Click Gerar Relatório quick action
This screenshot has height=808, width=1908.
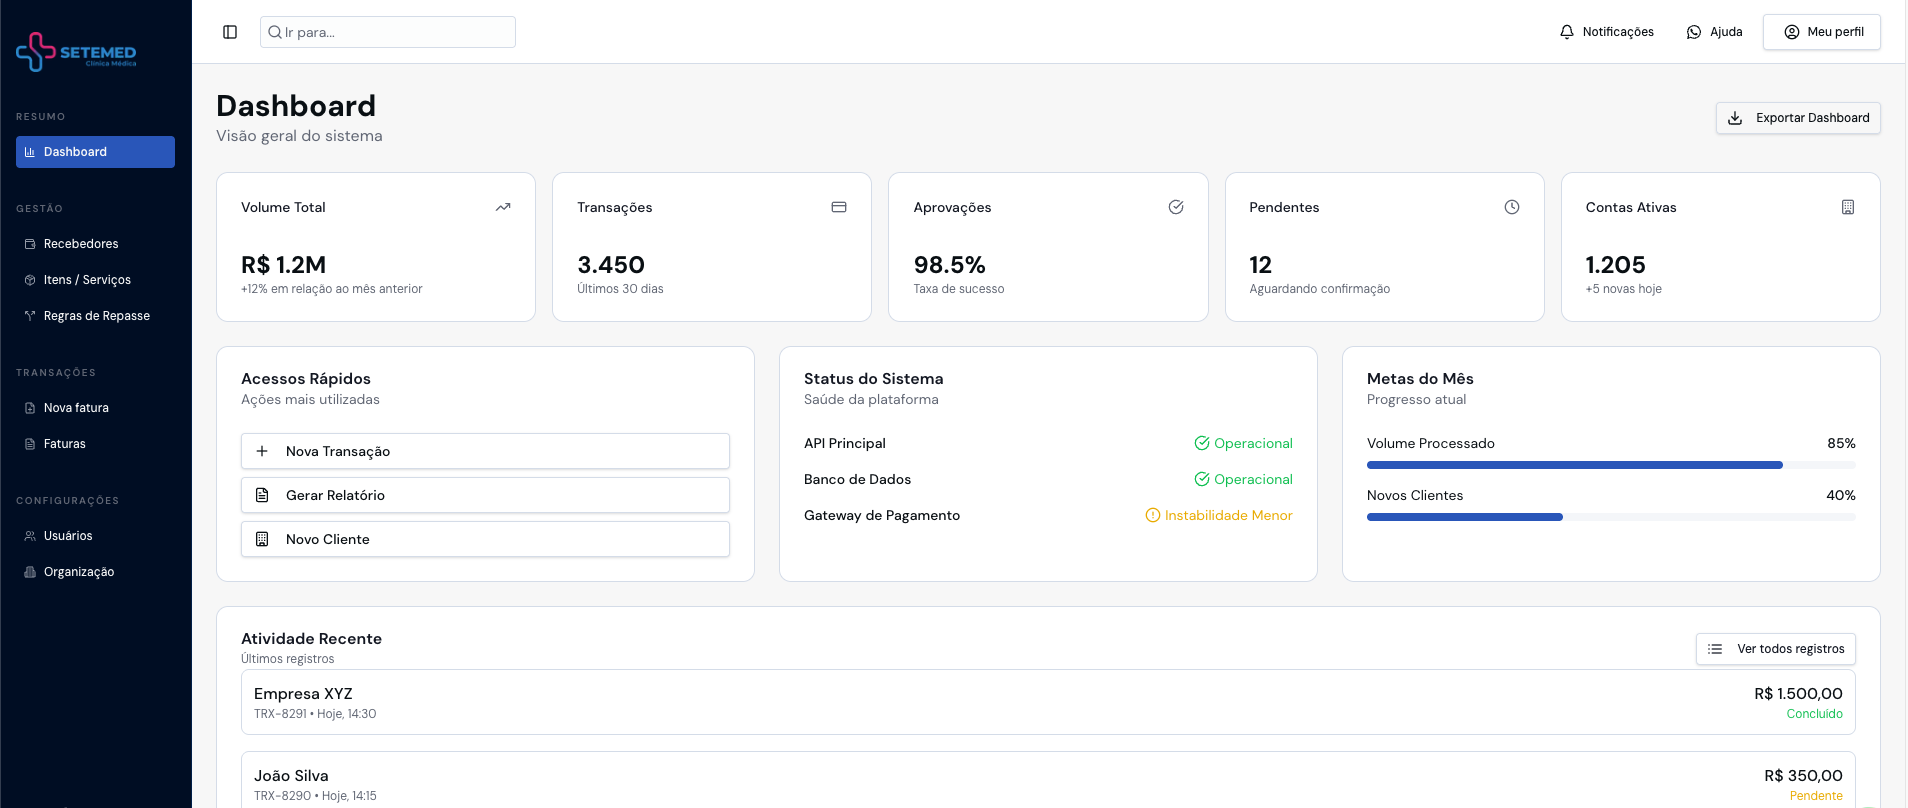[485, 495]
